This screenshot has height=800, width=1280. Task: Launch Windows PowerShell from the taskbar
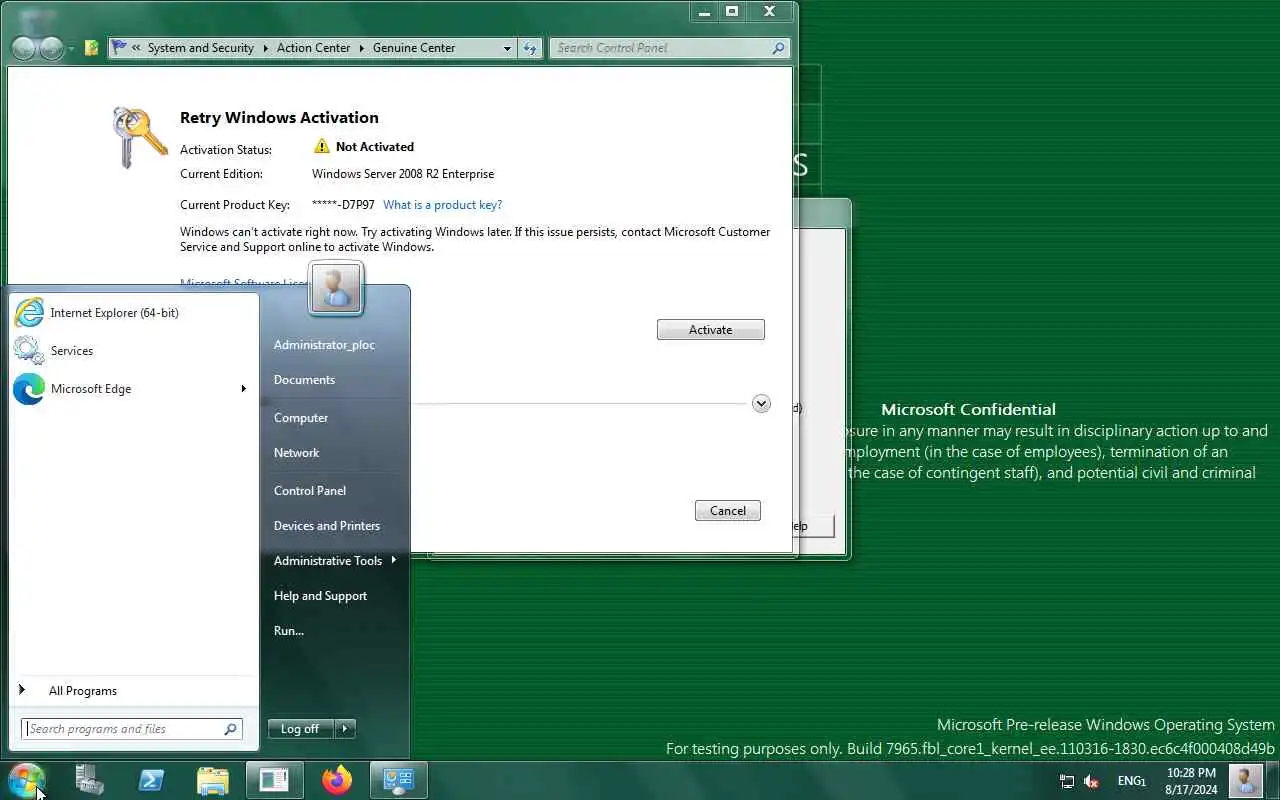151,779
